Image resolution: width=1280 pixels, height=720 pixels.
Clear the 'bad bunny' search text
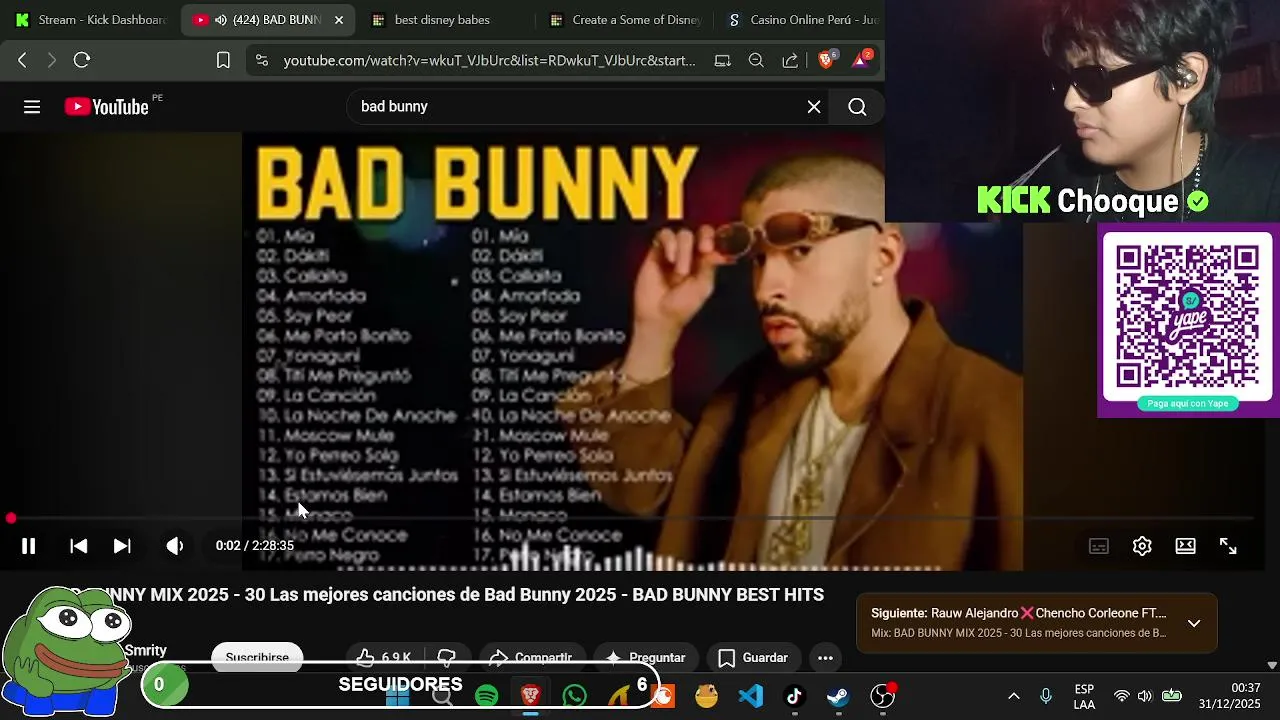814,107
